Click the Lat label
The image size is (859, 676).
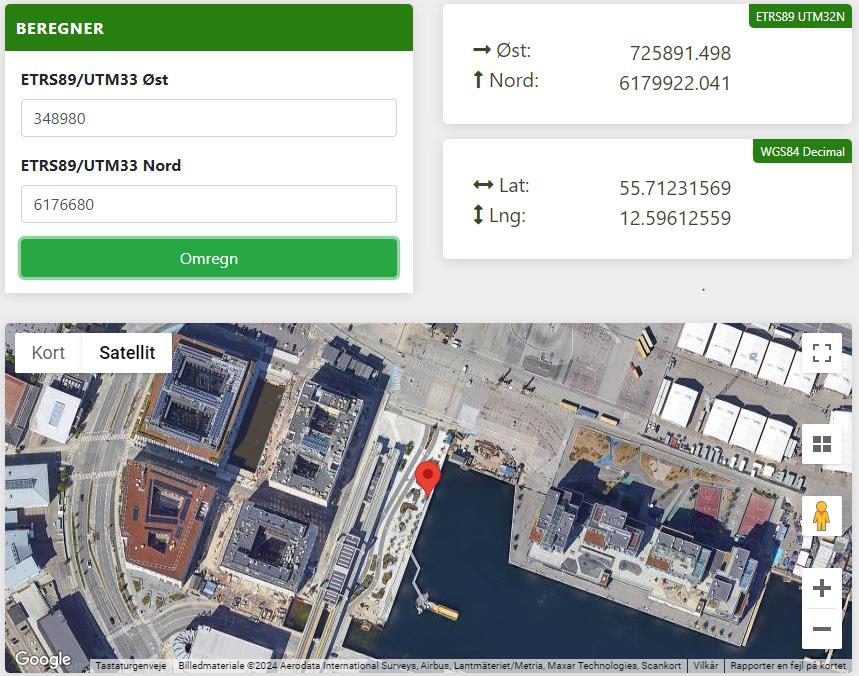(501, 185)
